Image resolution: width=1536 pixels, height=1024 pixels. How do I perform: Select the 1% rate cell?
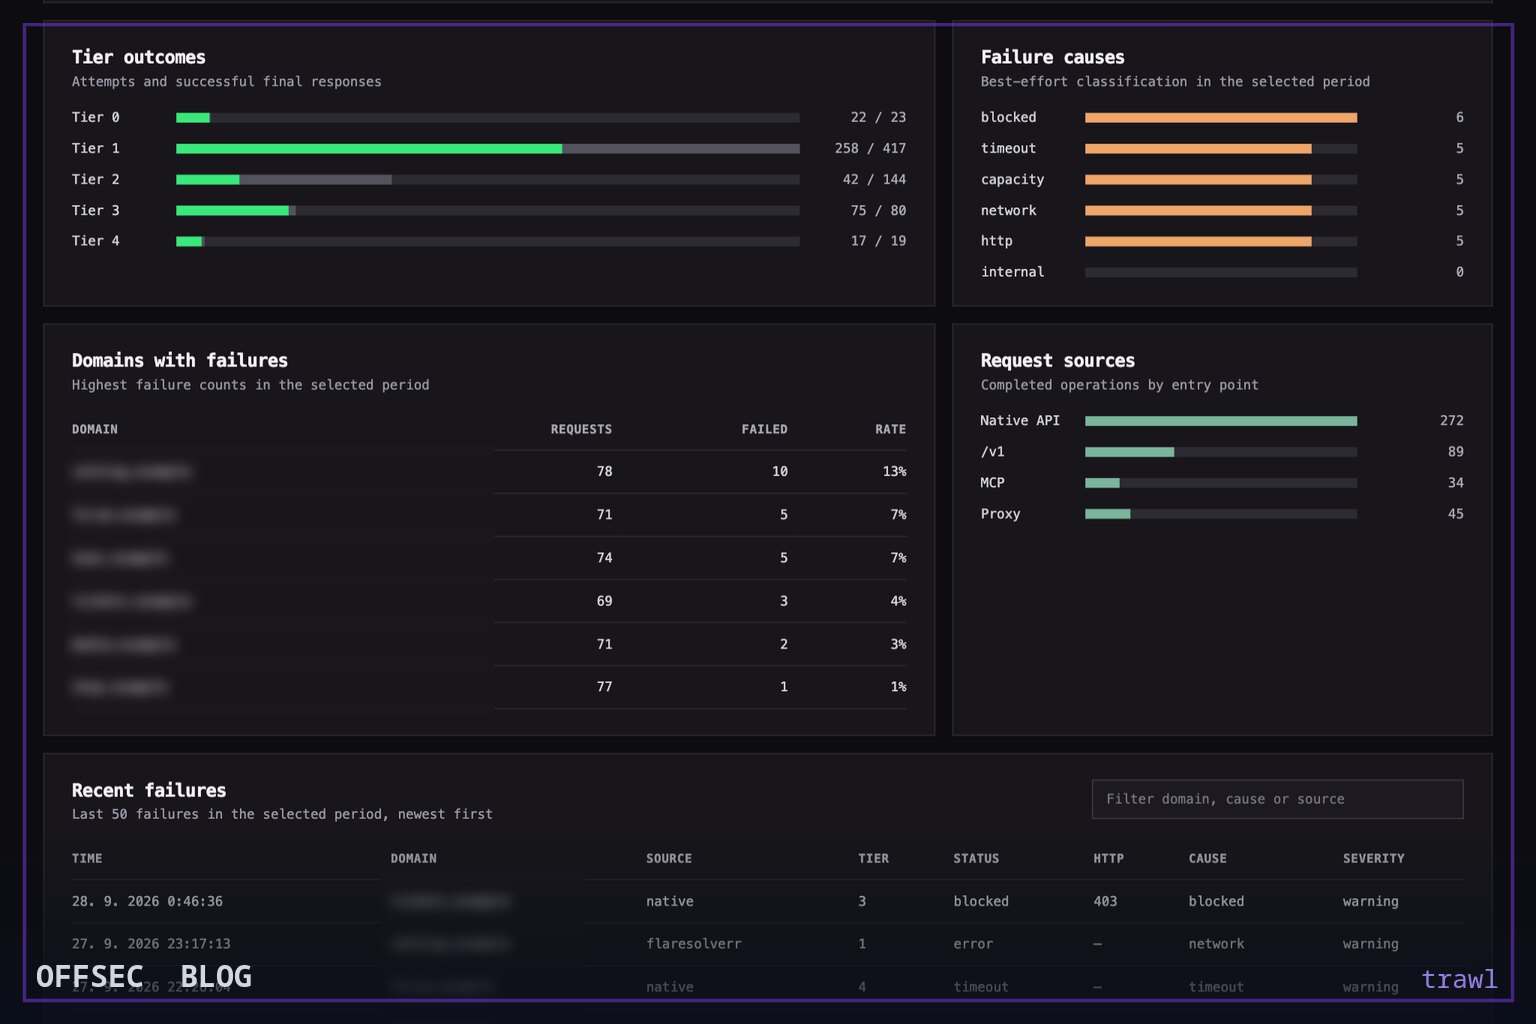click(898, 687)
